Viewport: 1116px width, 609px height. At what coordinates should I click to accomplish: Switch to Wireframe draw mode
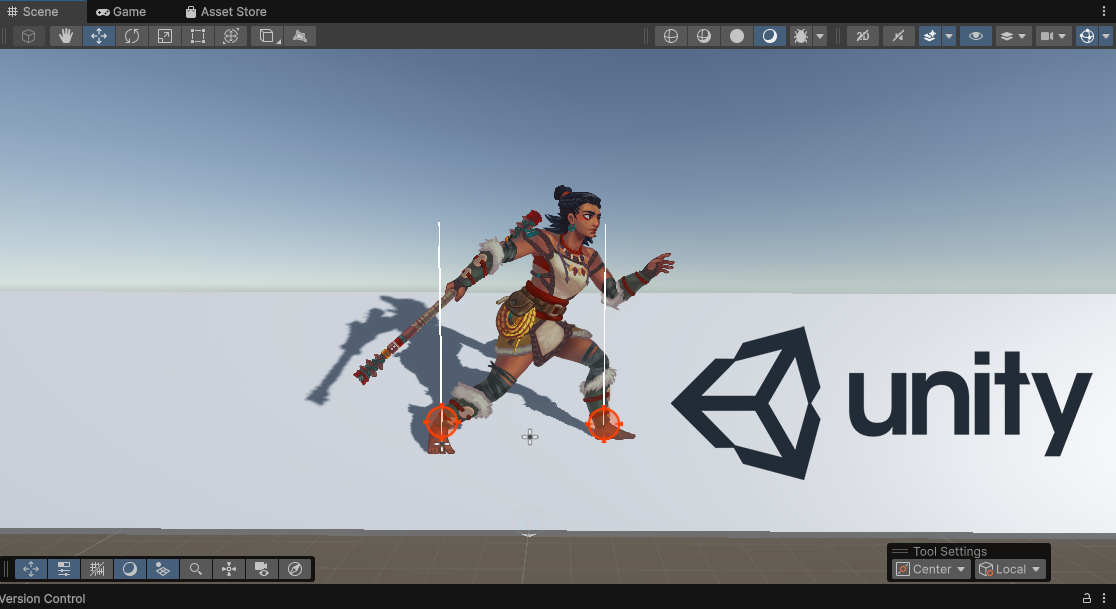tap(670, 36)
